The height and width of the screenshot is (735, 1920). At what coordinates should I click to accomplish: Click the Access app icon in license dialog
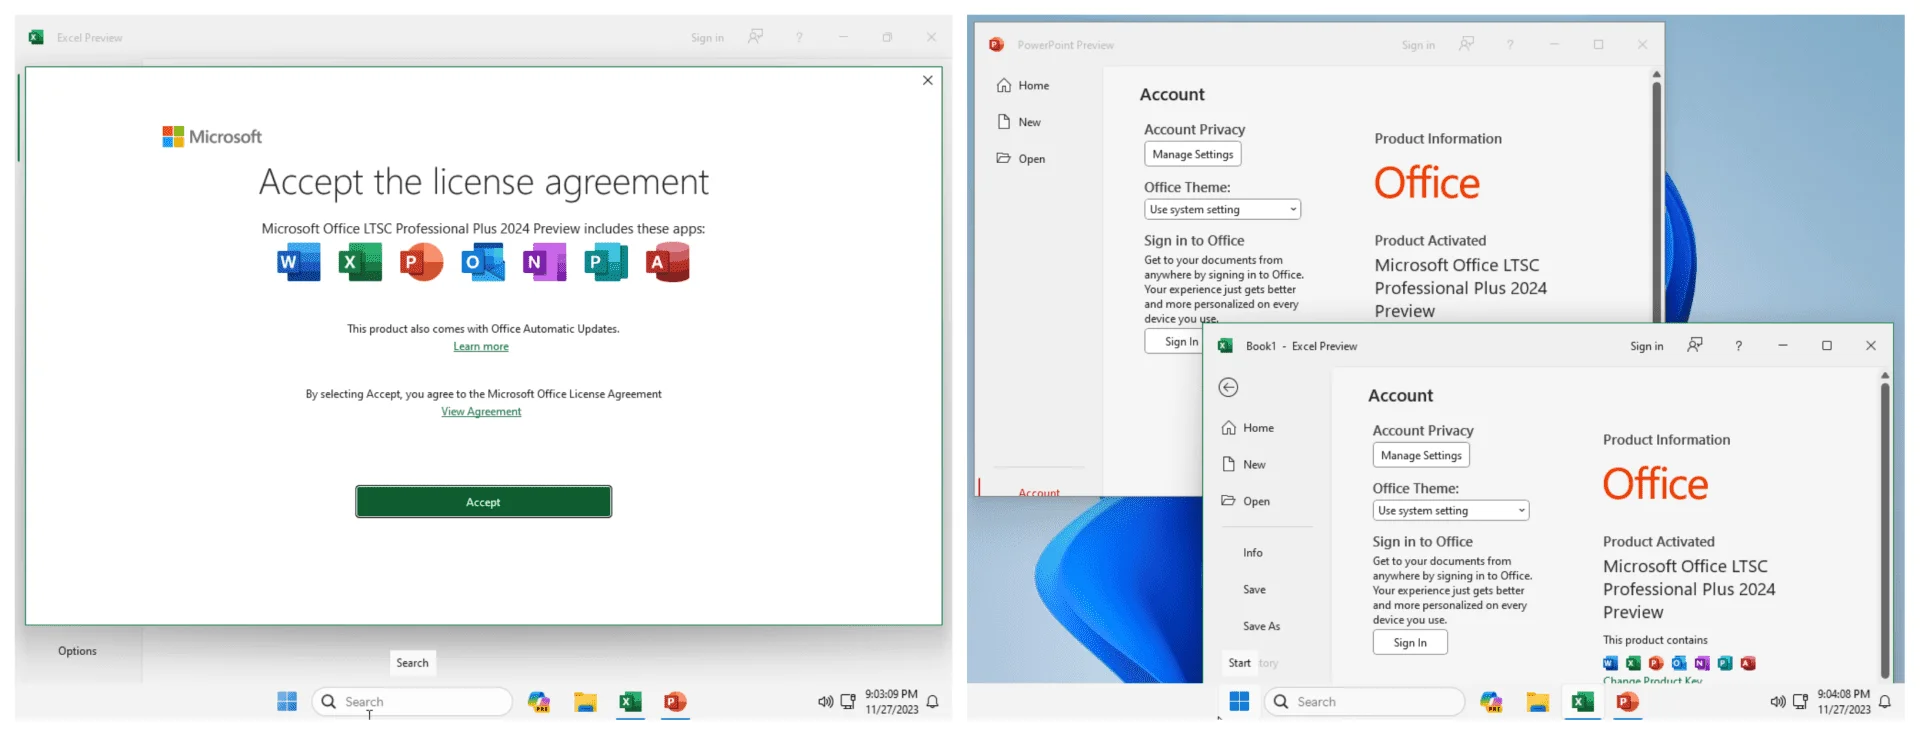pyautogui.click(x=667, y=262)
